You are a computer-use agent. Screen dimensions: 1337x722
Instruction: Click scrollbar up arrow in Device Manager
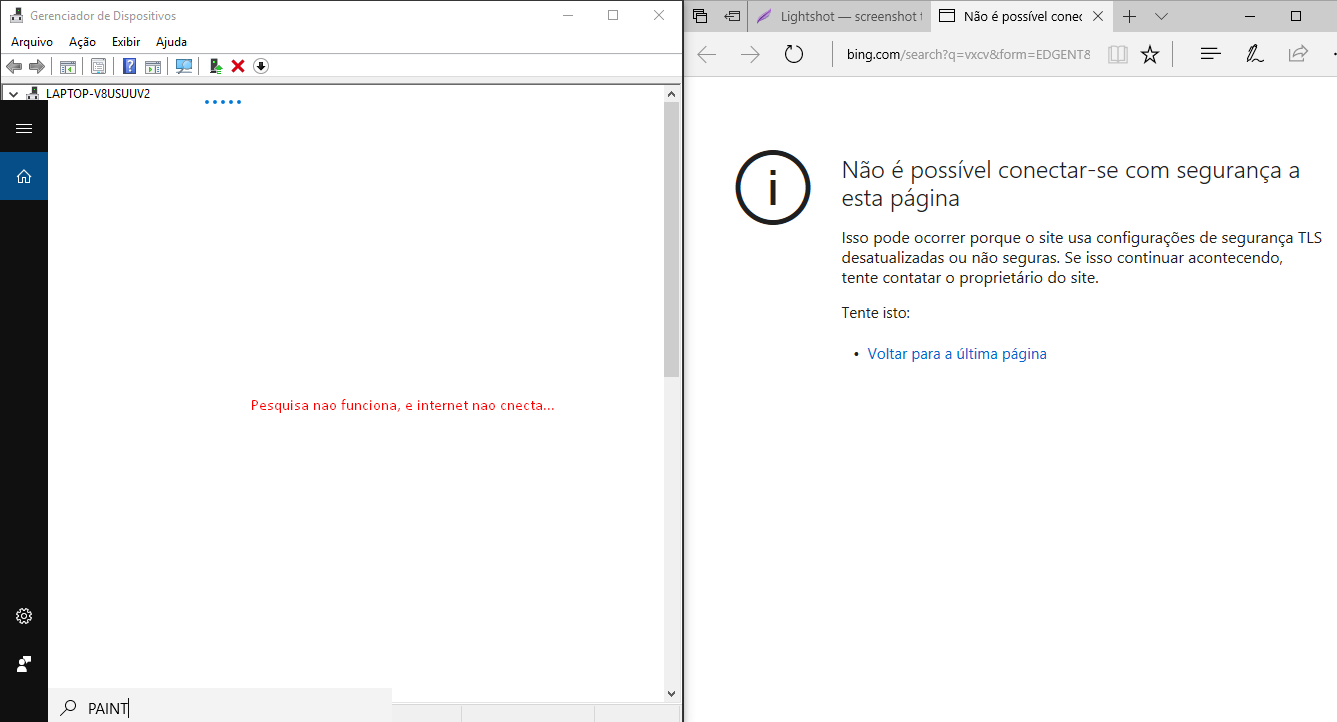[671, 93]
